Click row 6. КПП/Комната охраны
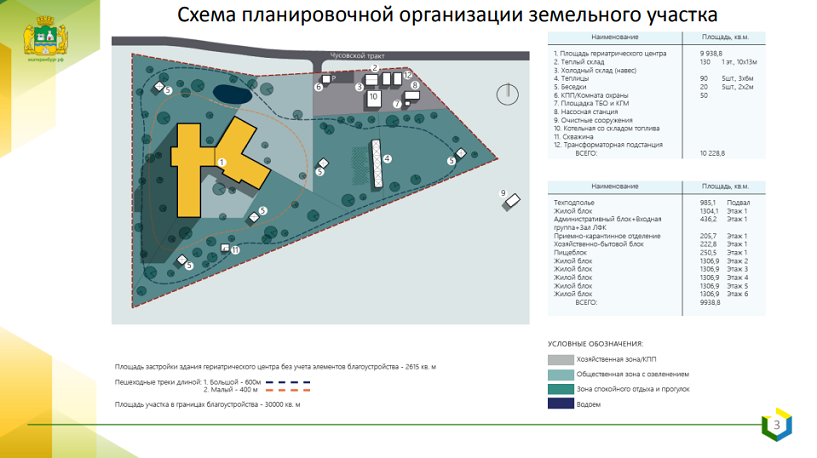The image size is (817, 458). pyautogui.click(x=656, y=95)
